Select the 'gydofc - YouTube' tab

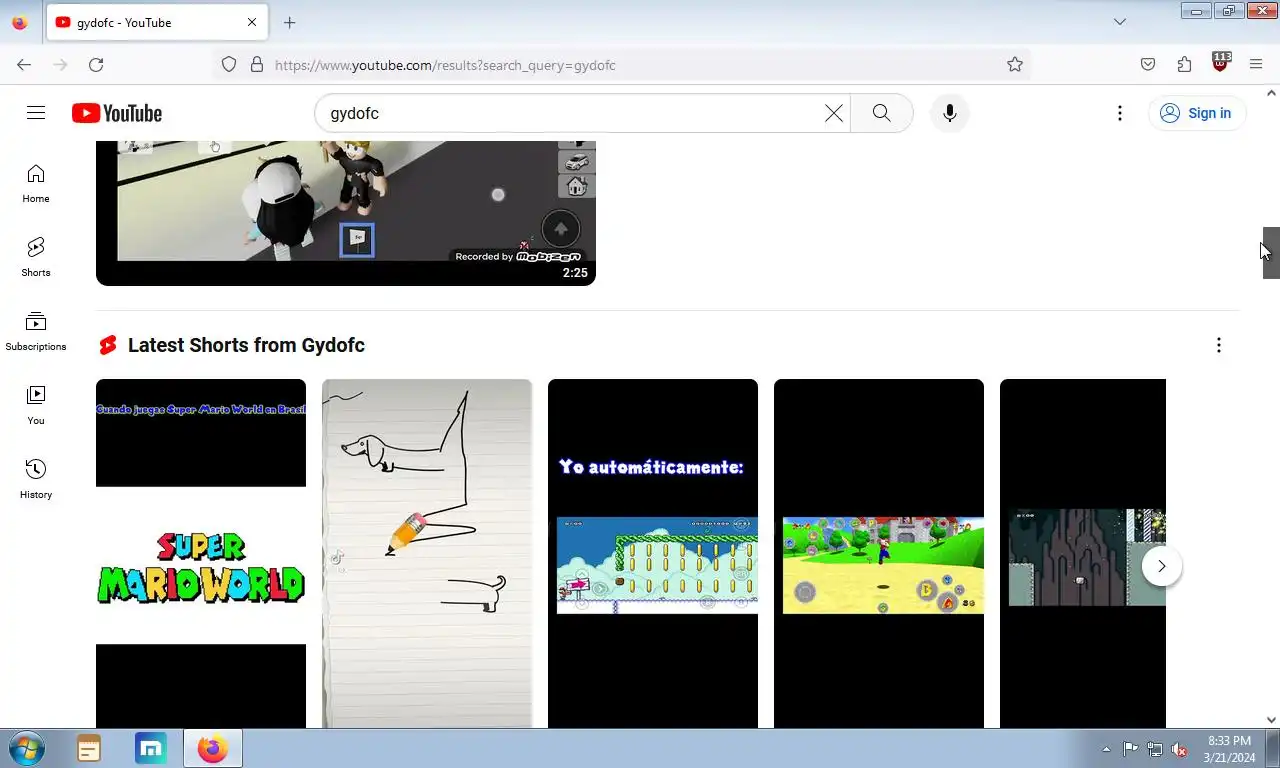coord(157,22)
